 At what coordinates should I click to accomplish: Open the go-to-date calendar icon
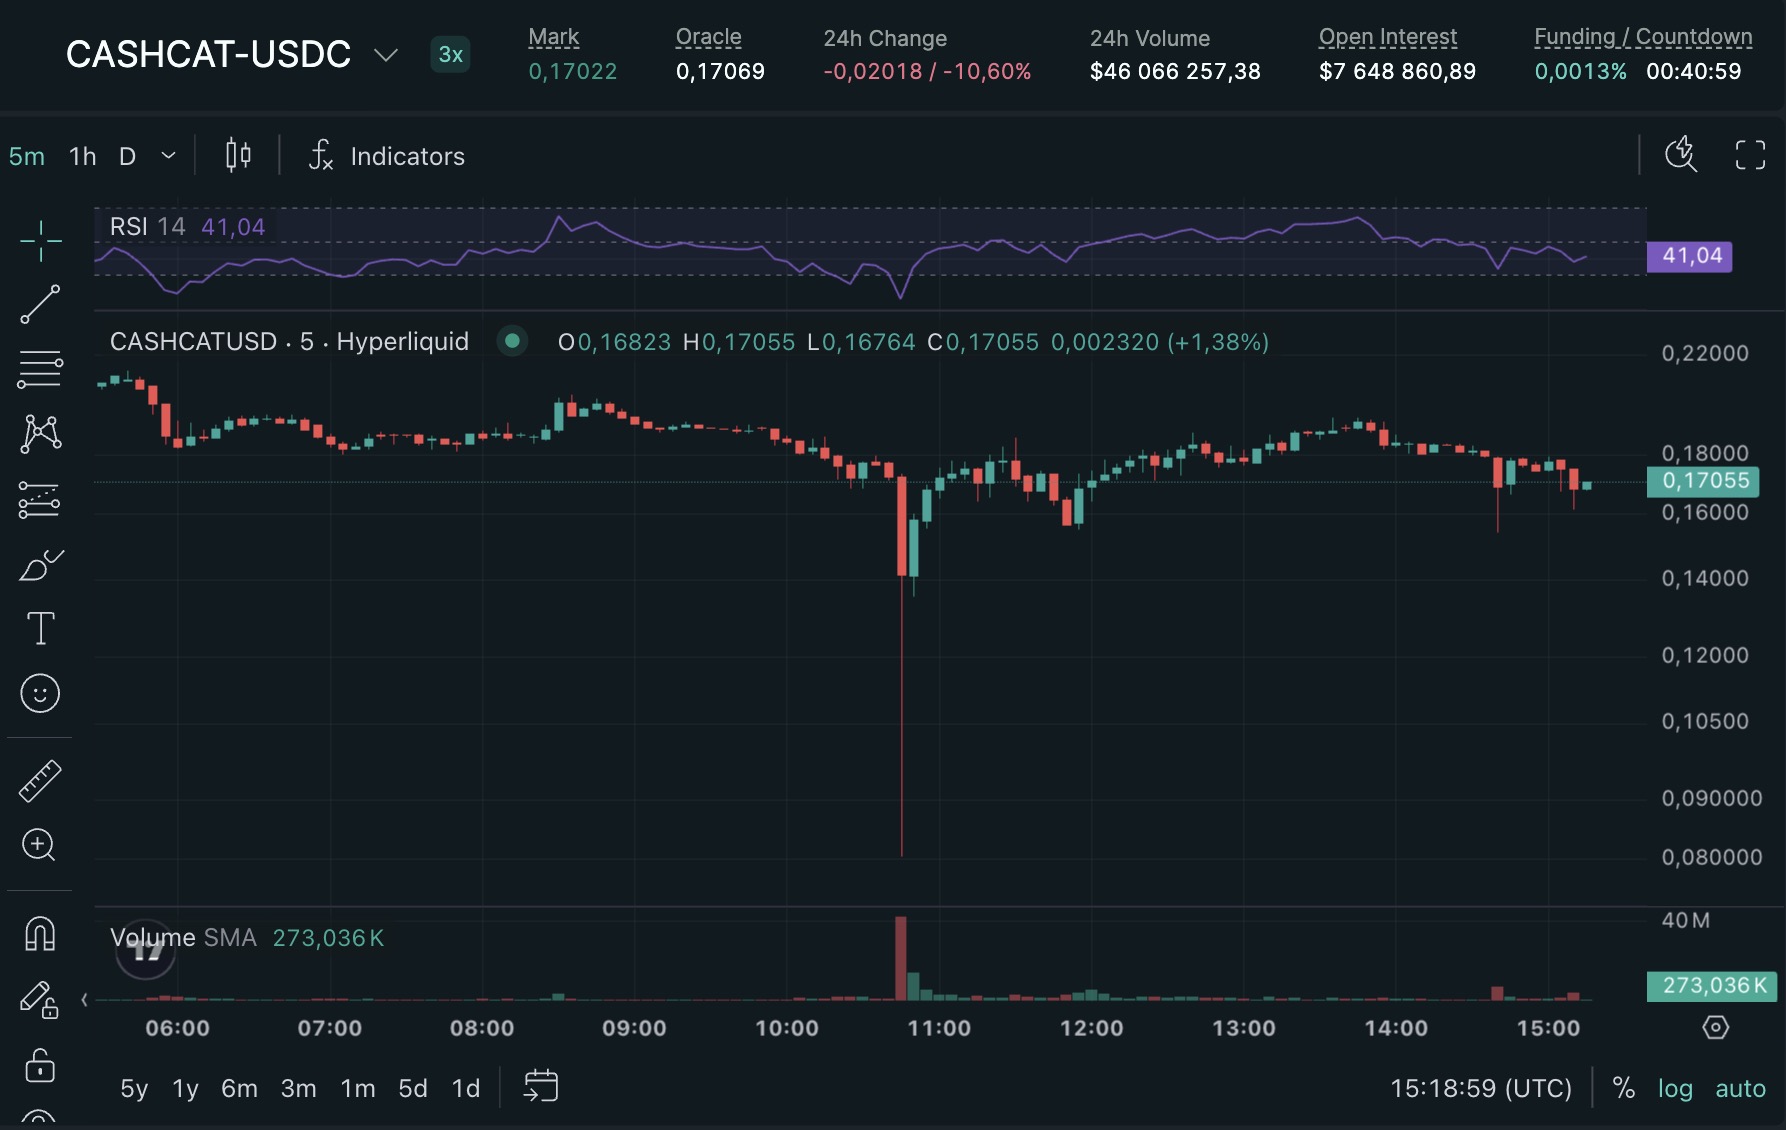541,1086
